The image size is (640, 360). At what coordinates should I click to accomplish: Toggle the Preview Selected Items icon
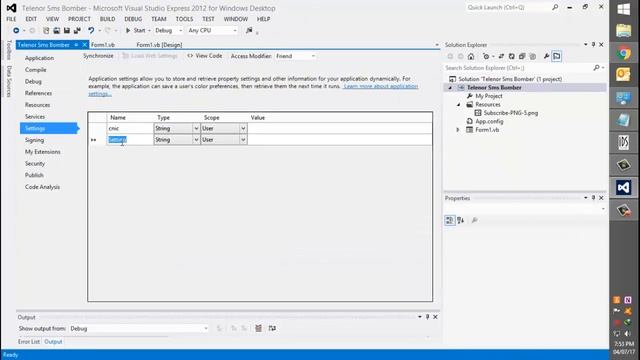point(557,56)
